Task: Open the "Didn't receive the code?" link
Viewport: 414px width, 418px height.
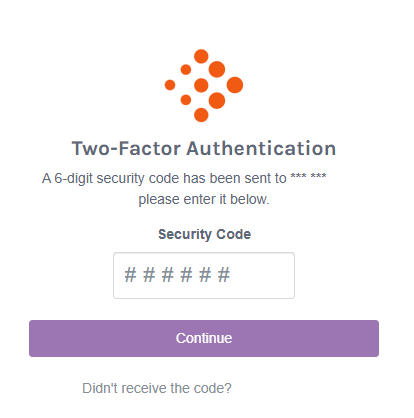Action: pos(157,388)
